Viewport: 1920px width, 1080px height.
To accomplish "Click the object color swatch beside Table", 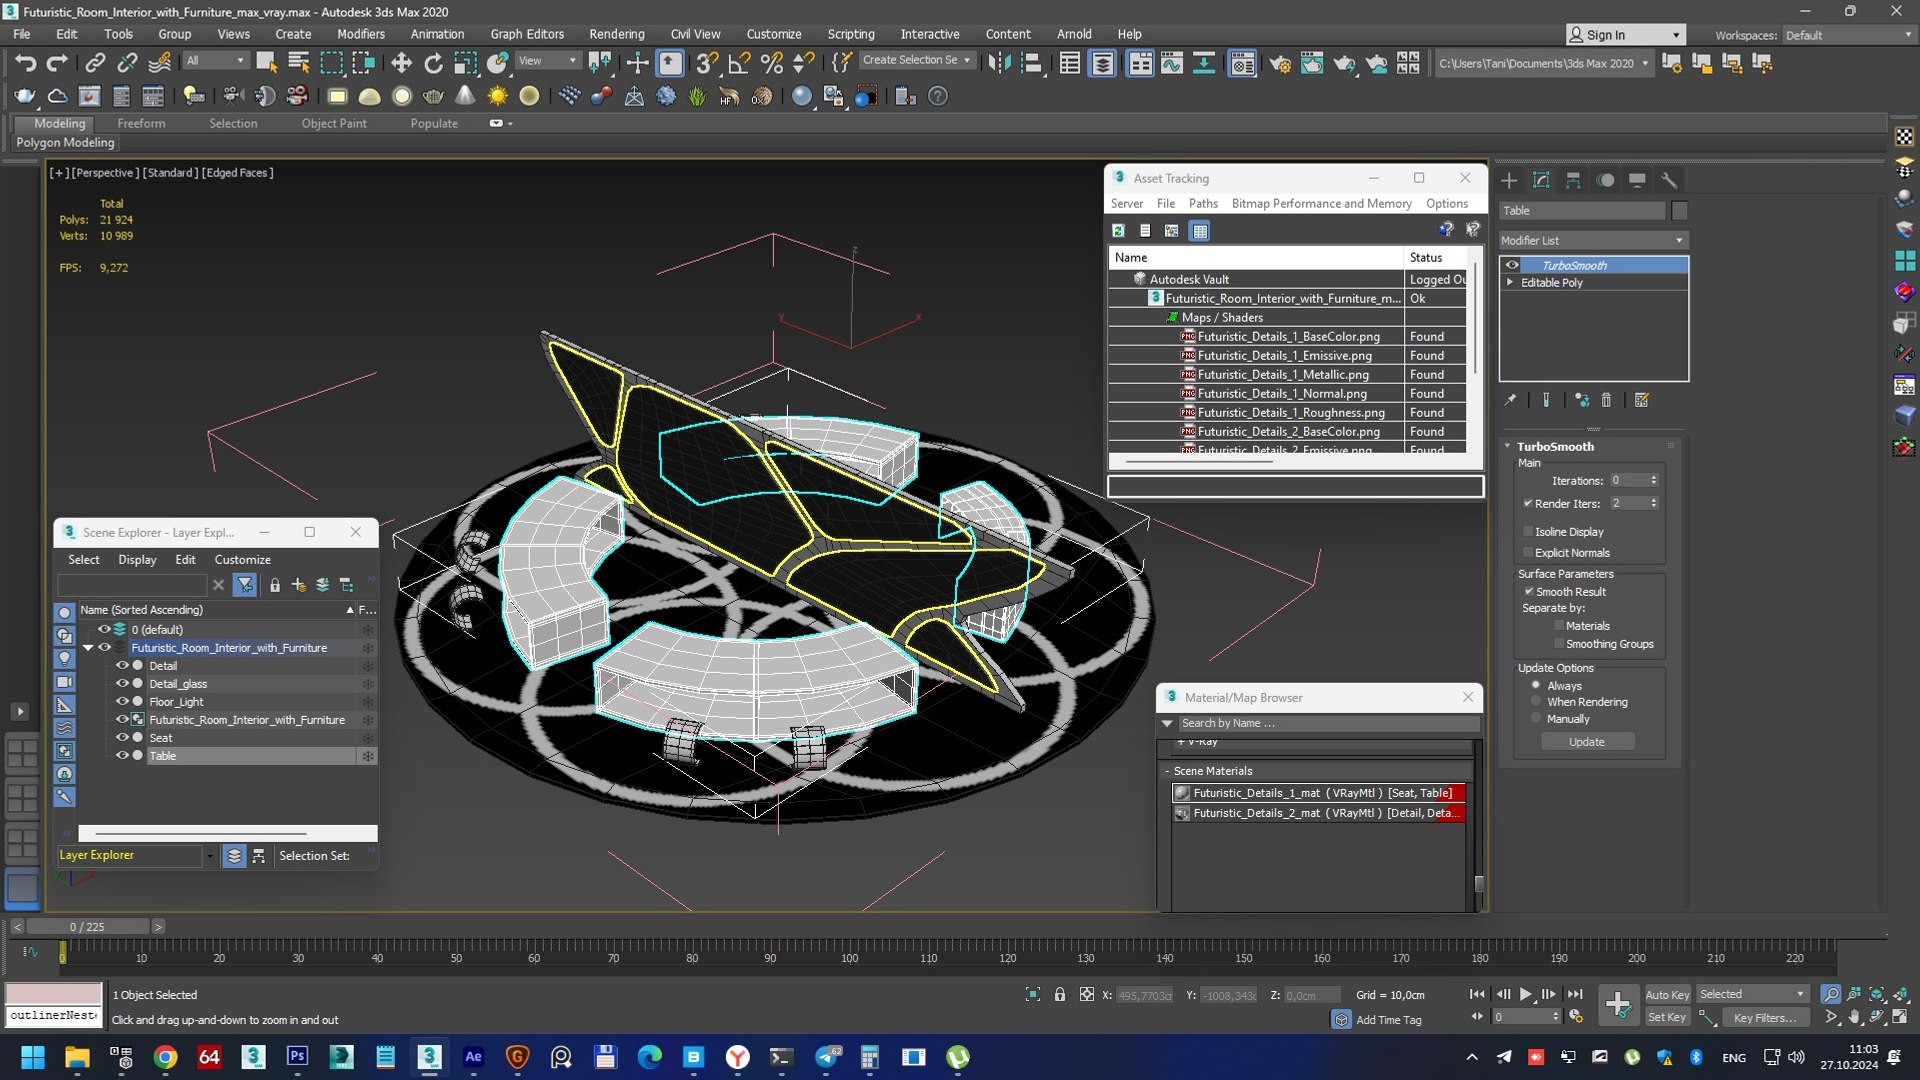I will (x=1679, y=210).
